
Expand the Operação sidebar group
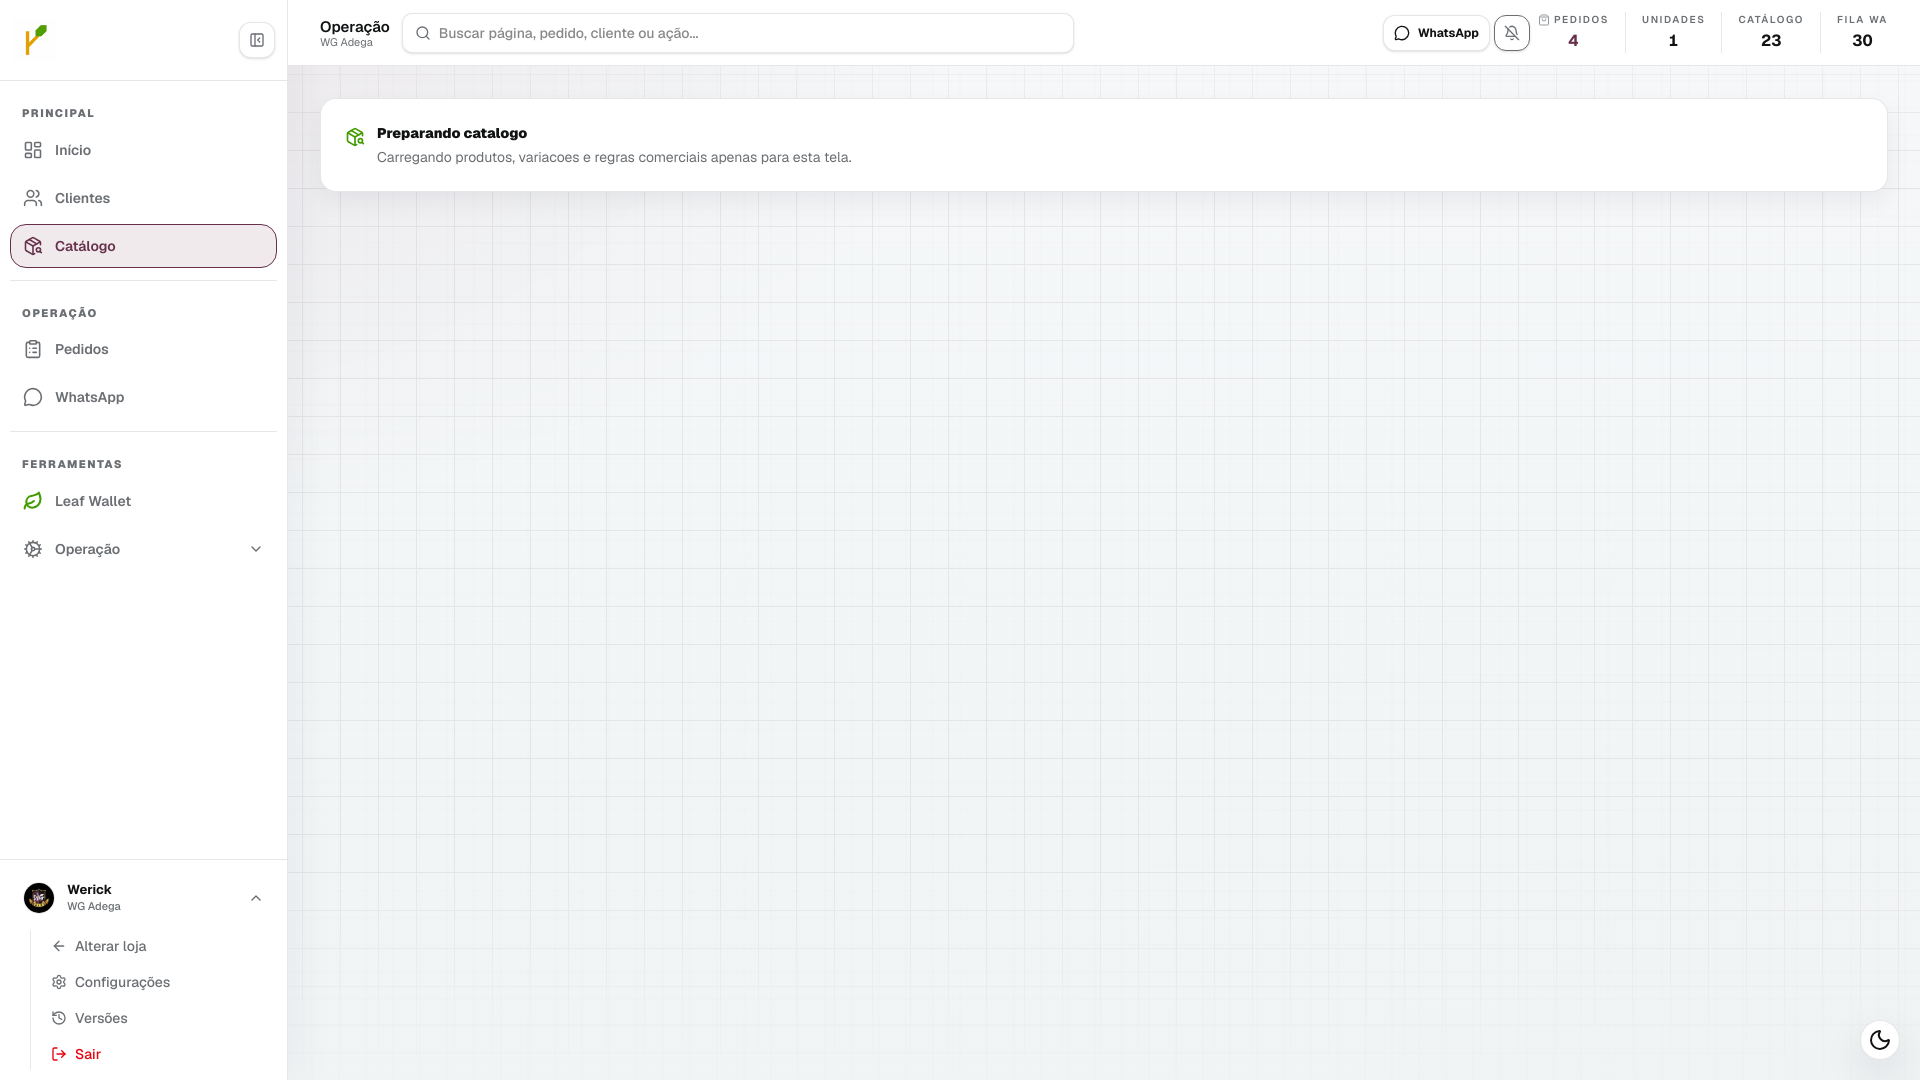143,549
